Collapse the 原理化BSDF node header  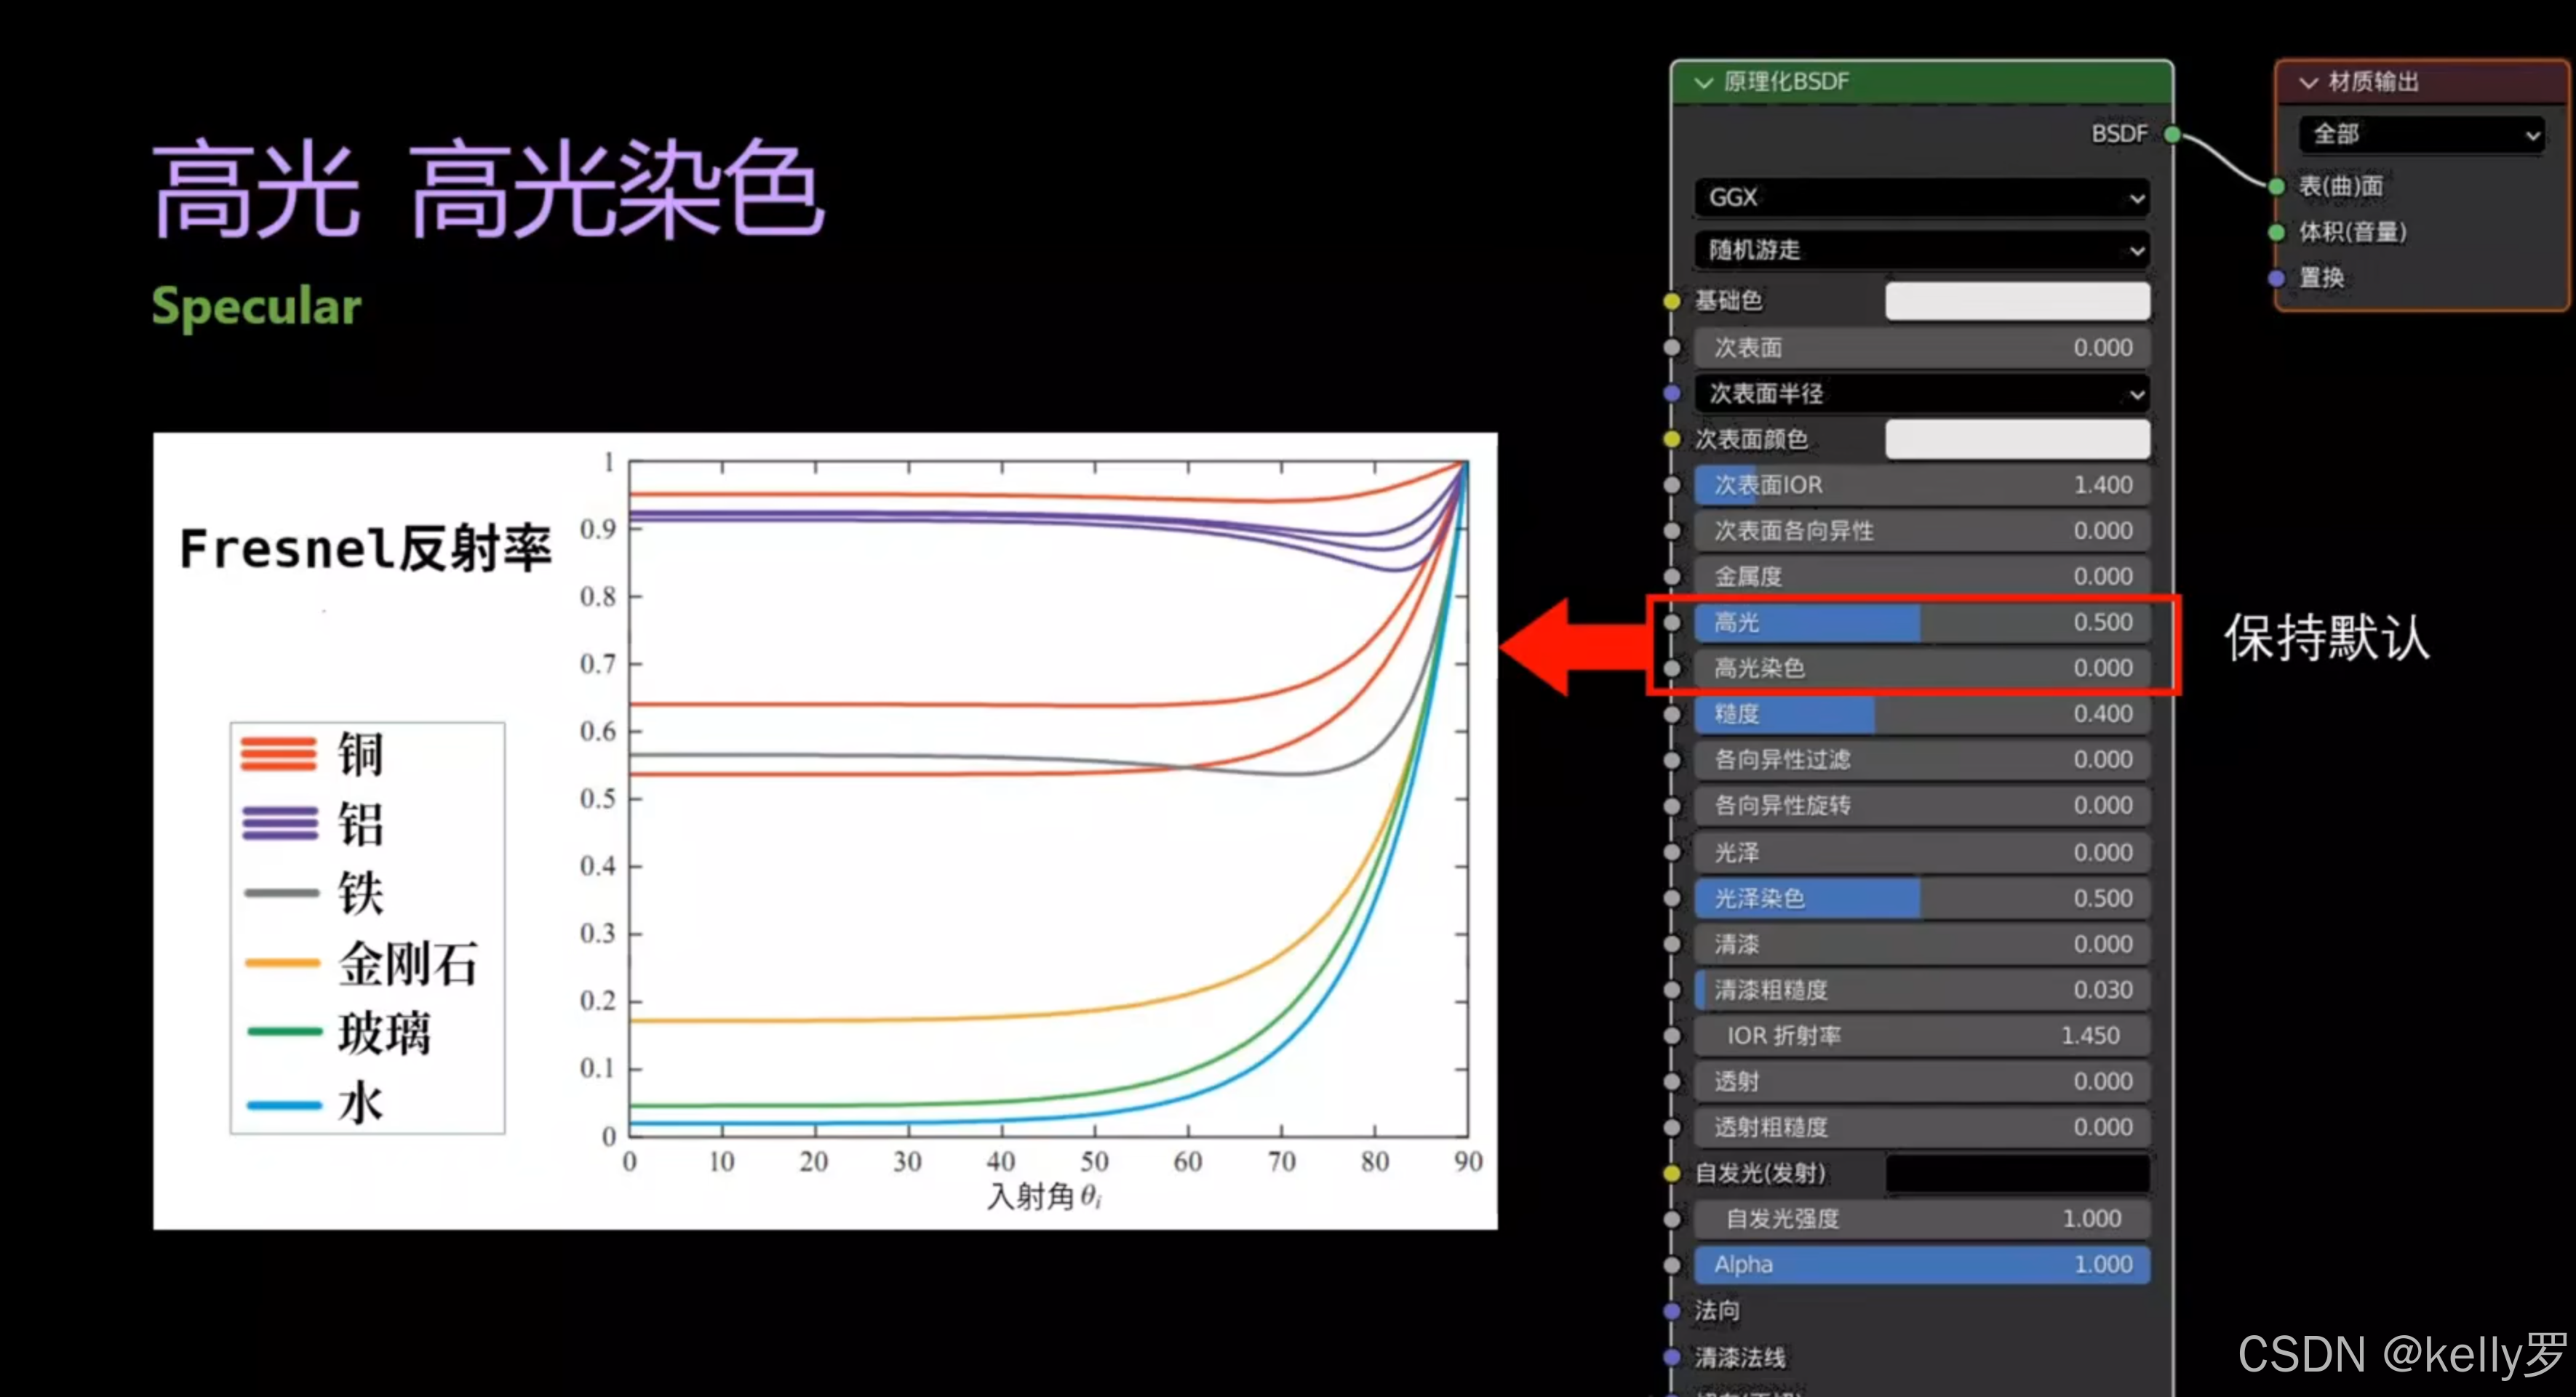[1704, 82]
